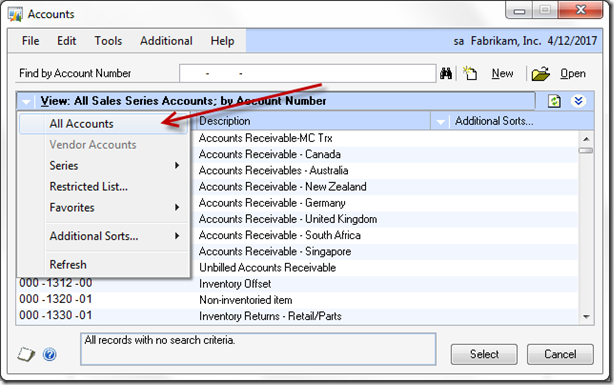Screen dimensions: 614x385
Task: Open the blue help question icon
Action: [x=50, y=354]
